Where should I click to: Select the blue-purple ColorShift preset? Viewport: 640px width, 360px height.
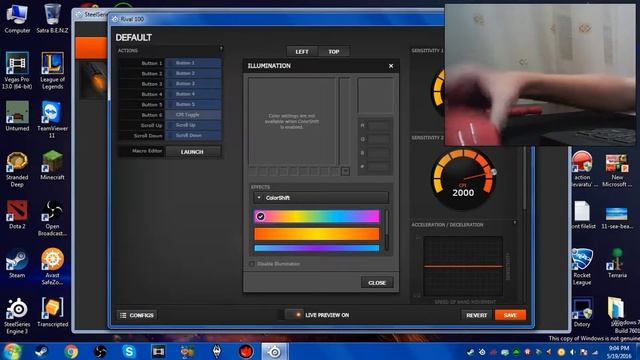pos(317,248)
